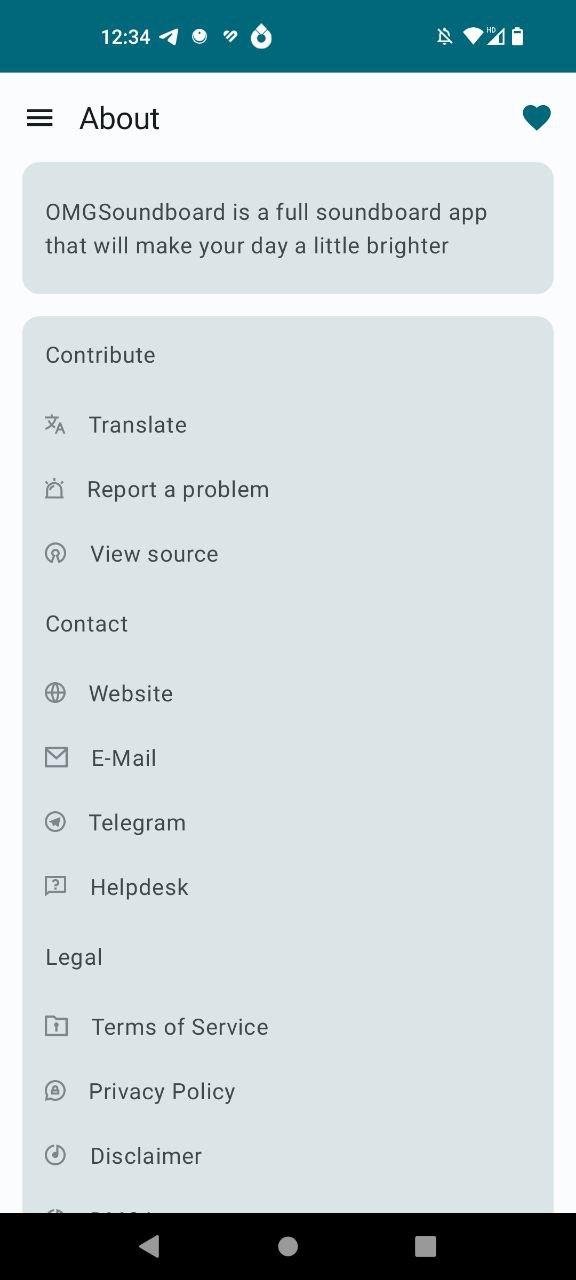This screenshot has height=1280, width=576.
Task: Click the Disclaimer clock icon
Action: click(x=55, y=1155)
